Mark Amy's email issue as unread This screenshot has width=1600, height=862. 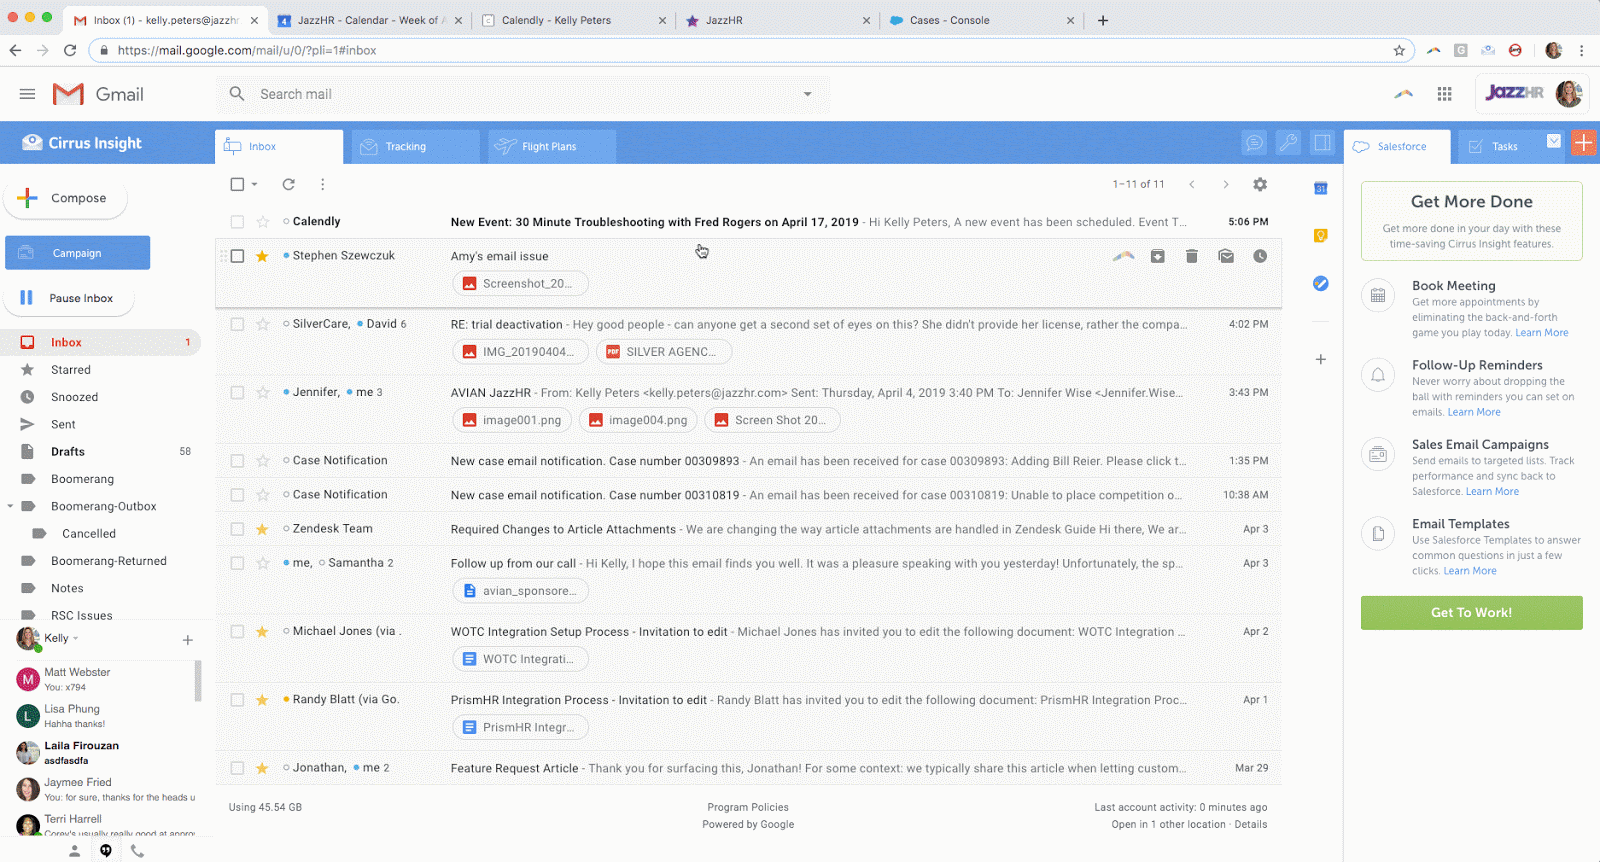pyautogui.click(x=1226, y=256)
